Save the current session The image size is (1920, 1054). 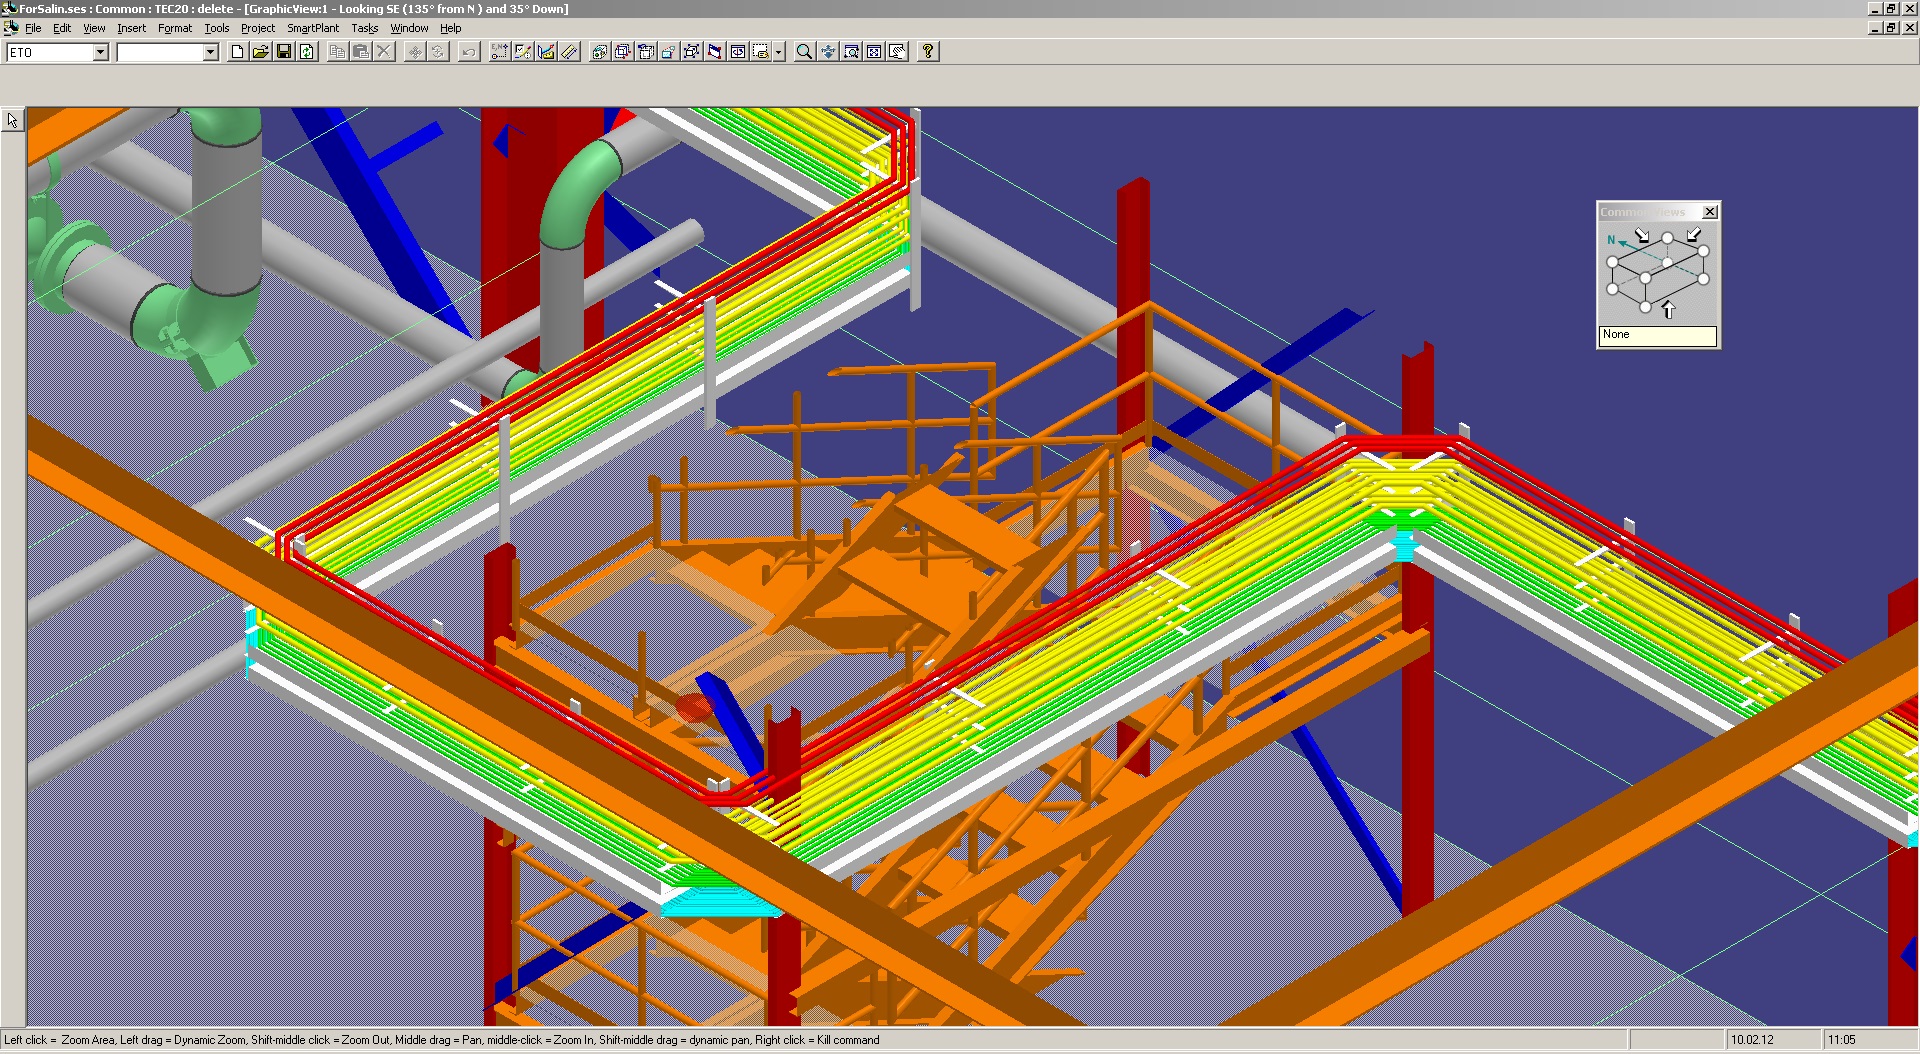pyautogui.click(x=283, y=52)
